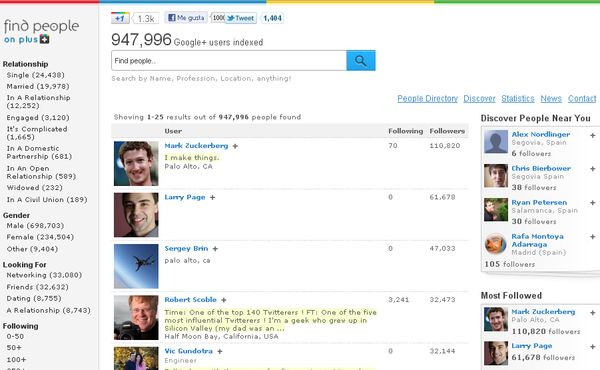The height and width of the screenshot is (370, 600).
Task: Filter by In A Domestic Partnership
Action: (x=39, y=152)
